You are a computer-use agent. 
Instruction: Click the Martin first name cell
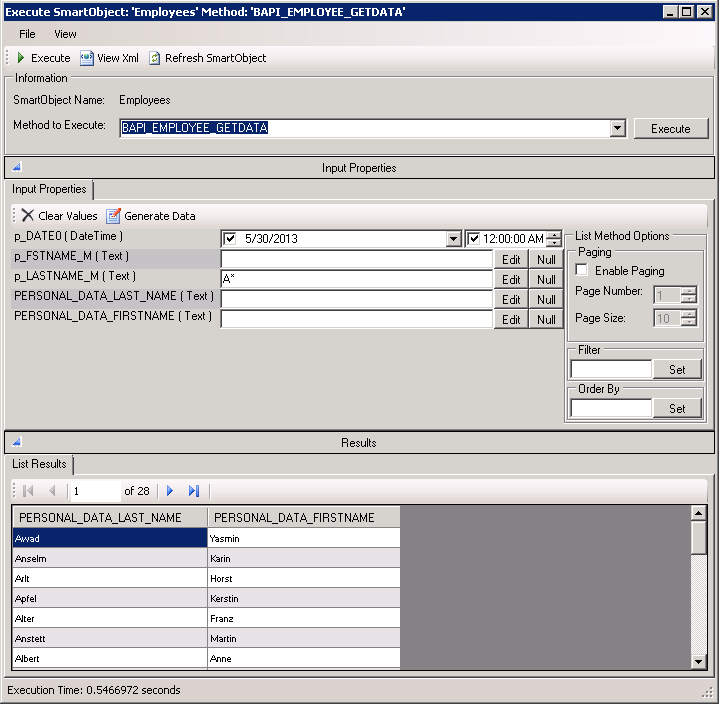click(x=304, y=638)
